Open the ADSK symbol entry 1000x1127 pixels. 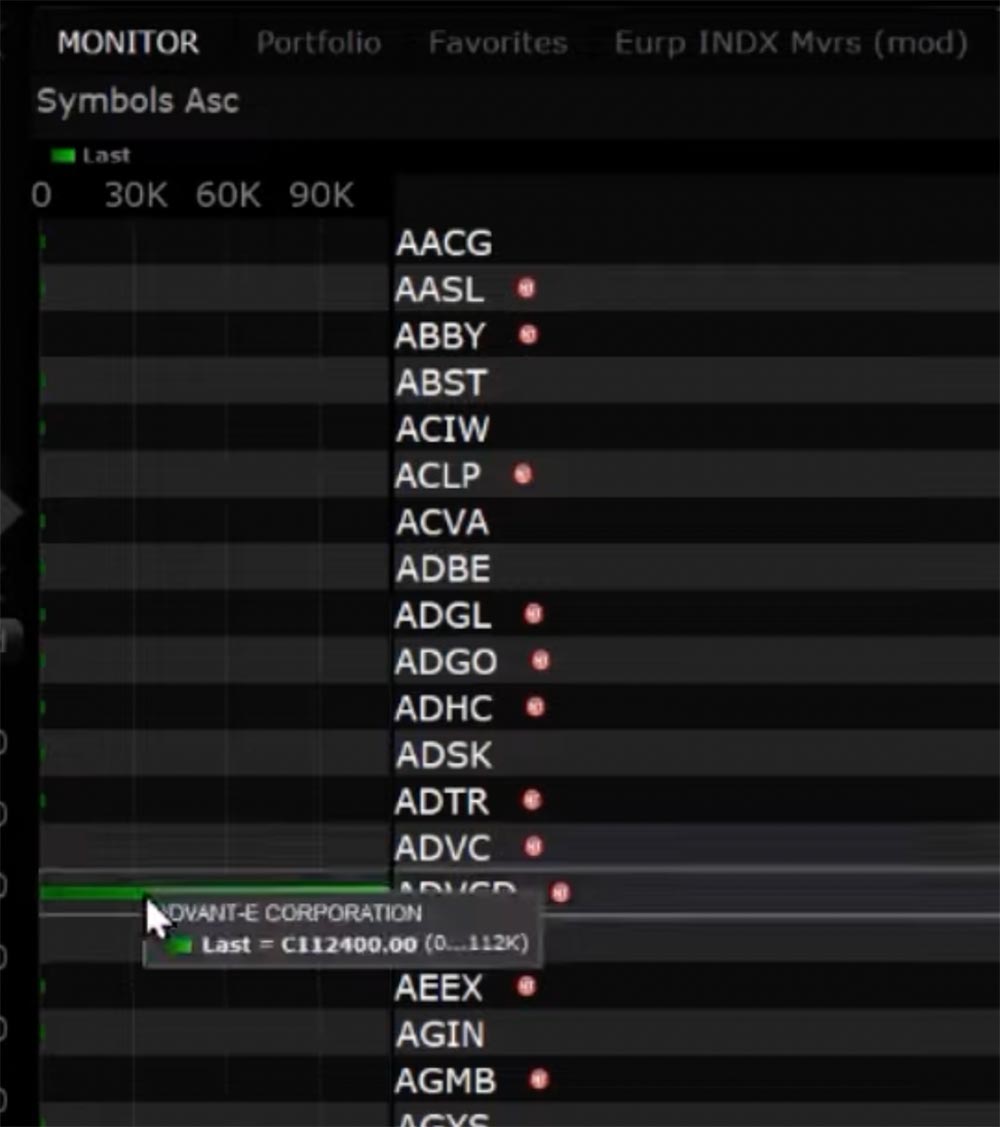[x=443, y=755]
